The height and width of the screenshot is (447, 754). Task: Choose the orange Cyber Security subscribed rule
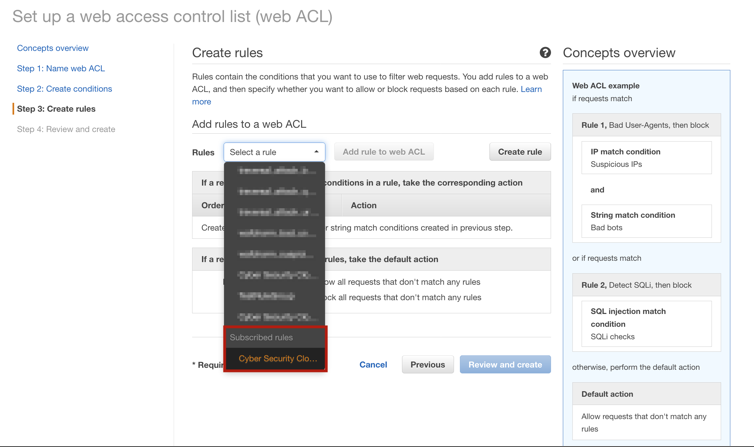277,358
